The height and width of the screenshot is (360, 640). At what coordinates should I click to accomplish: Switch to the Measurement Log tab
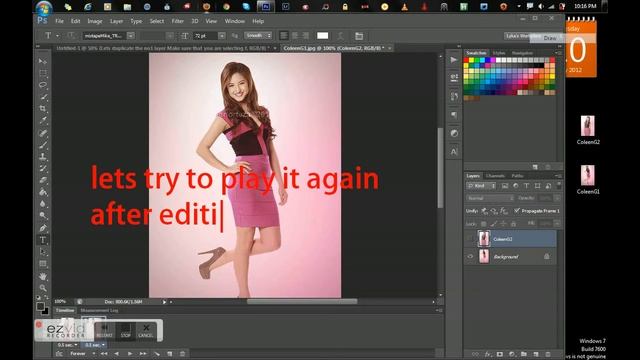(99, 311)
